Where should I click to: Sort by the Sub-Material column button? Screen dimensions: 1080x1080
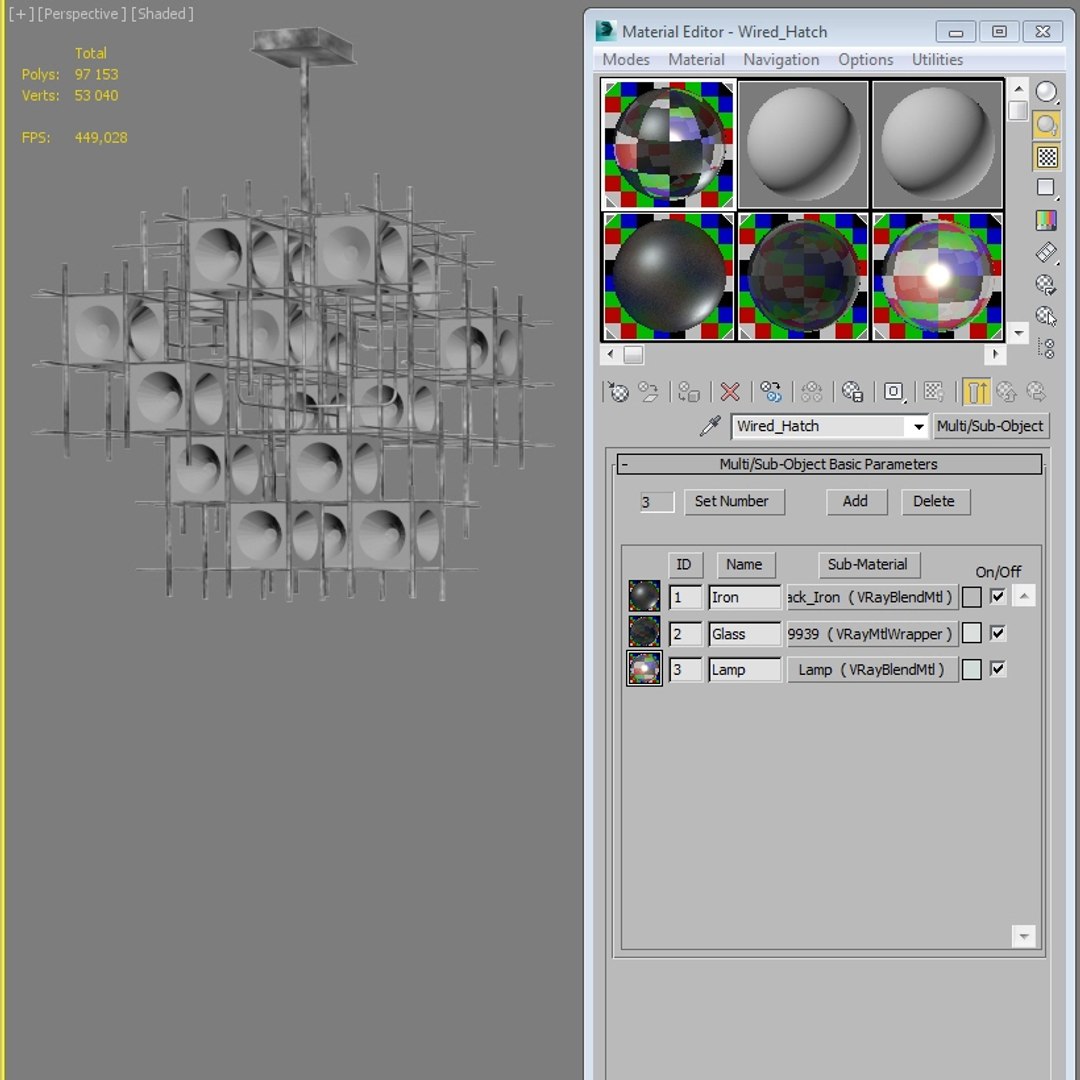point(869,565)
